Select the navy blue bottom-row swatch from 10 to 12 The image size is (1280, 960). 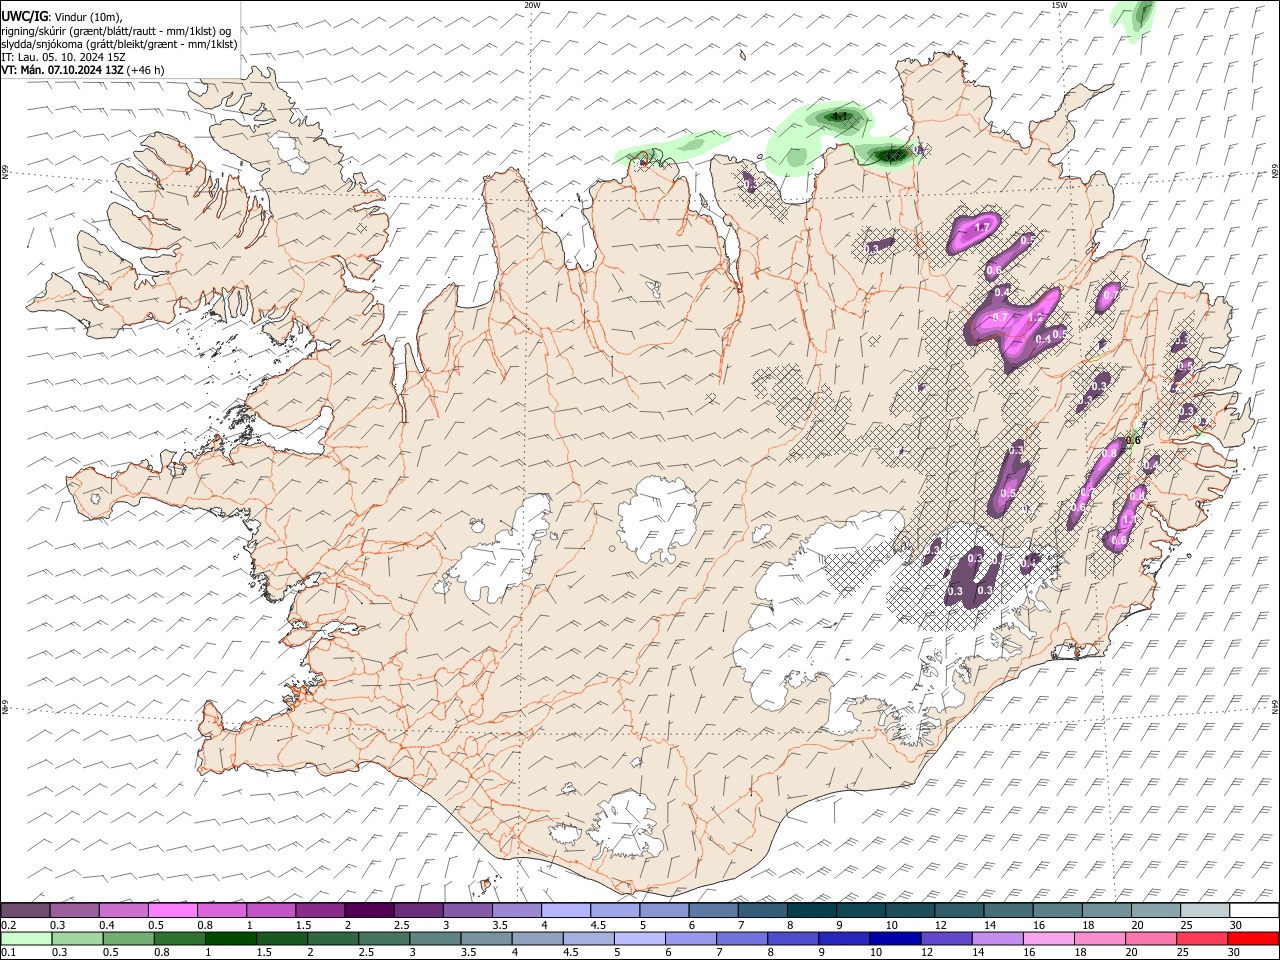coord(895,939)
